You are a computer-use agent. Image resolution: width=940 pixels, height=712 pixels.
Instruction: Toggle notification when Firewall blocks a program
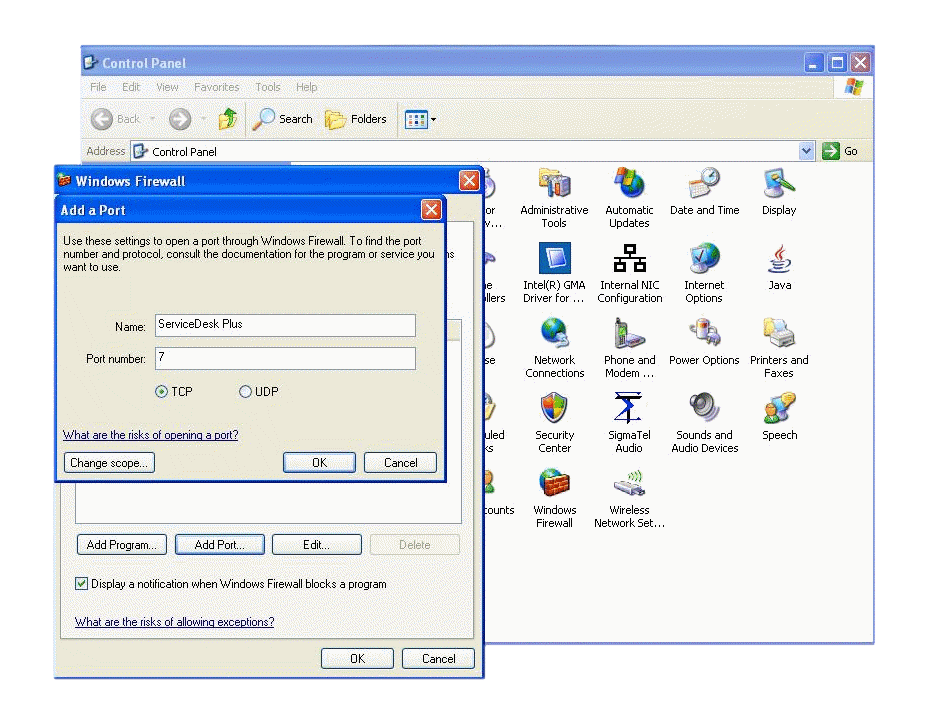pos(82,583)
